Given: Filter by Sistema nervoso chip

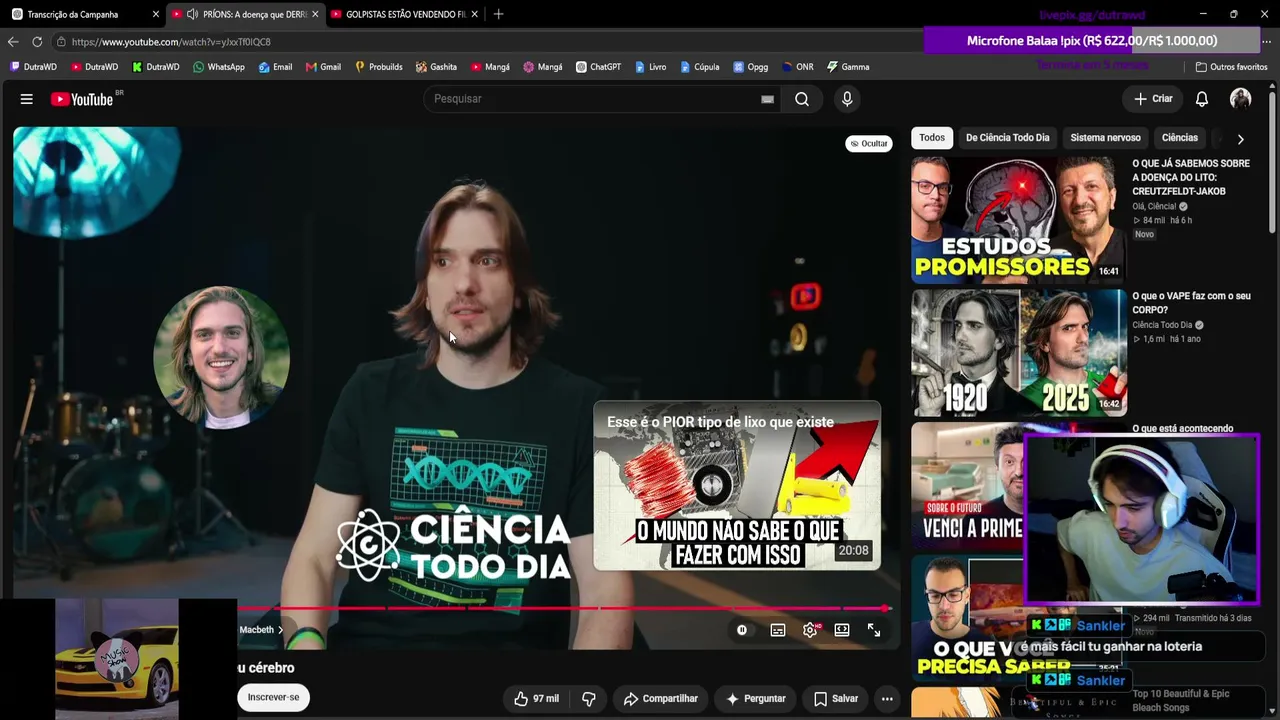Looking at the screenshot, I should coord(1105,138).
